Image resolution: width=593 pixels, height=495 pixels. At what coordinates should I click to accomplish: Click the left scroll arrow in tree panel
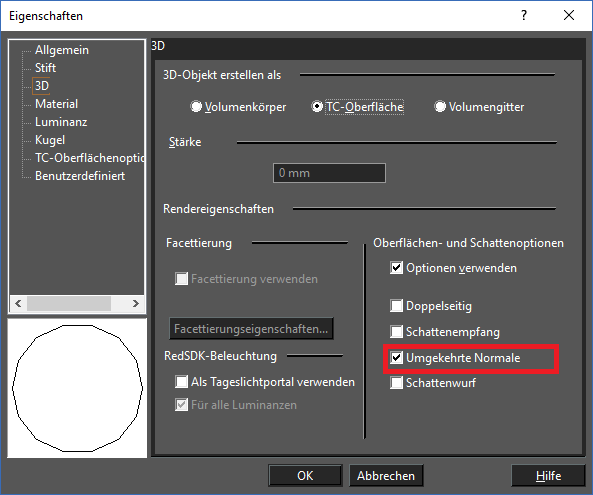coord(18,303)
